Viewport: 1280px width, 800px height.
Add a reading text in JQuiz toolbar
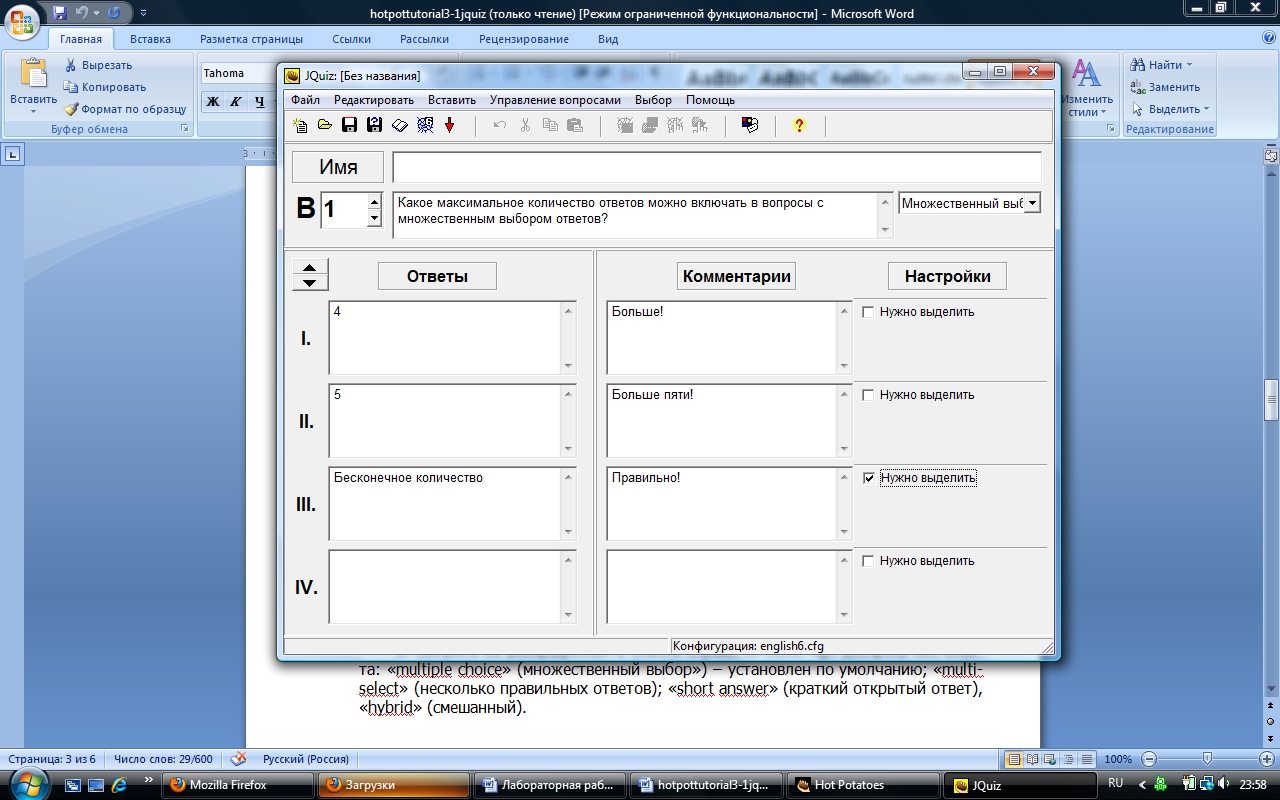point(400,125)
